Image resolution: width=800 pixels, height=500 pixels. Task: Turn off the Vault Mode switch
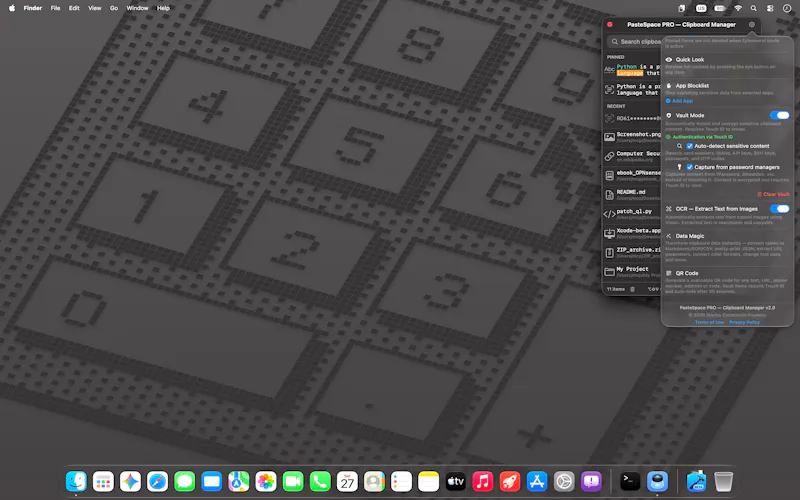click(x=780, y=115)
